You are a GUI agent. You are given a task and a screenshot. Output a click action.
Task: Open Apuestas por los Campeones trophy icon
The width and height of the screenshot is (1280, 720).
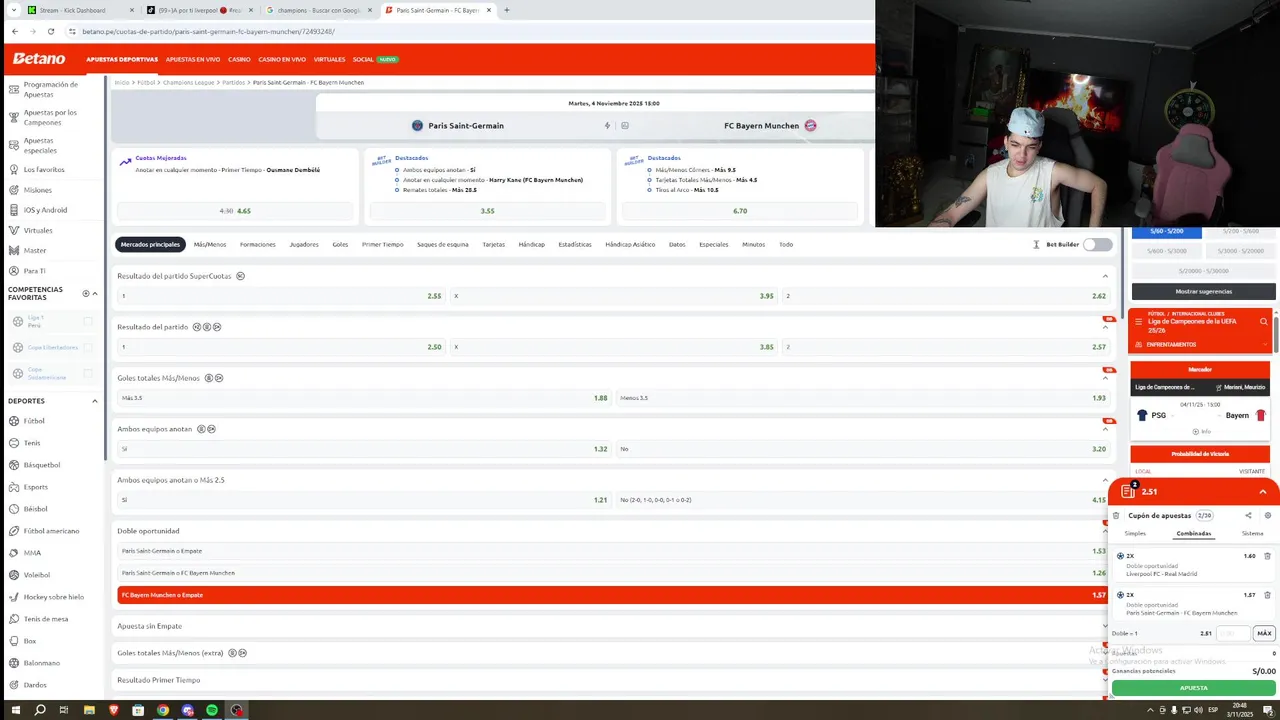(x=14, y=117)
